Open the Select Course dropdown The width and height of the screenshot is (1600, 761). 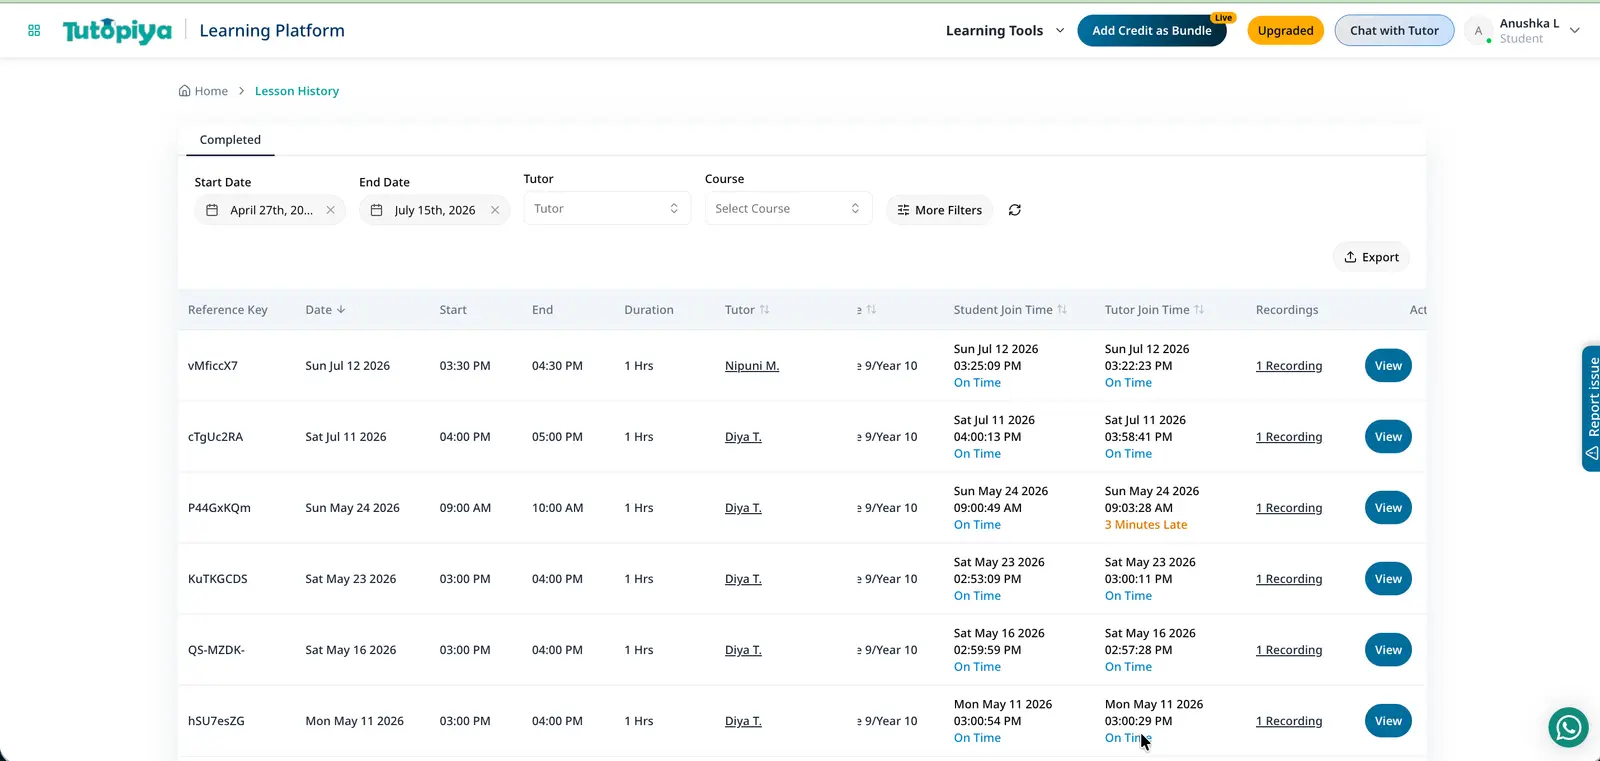click(x=788, y=208)
